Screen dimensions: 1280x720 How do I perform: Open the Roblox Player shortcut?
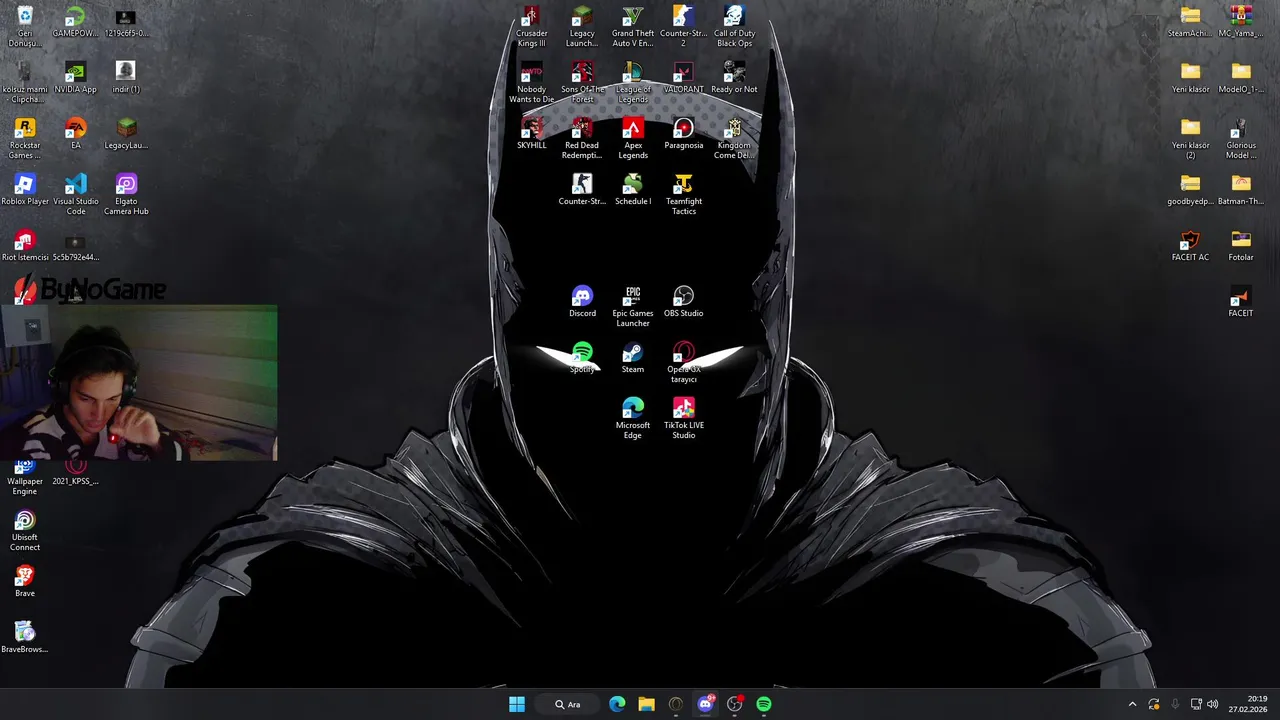point(25,190)
